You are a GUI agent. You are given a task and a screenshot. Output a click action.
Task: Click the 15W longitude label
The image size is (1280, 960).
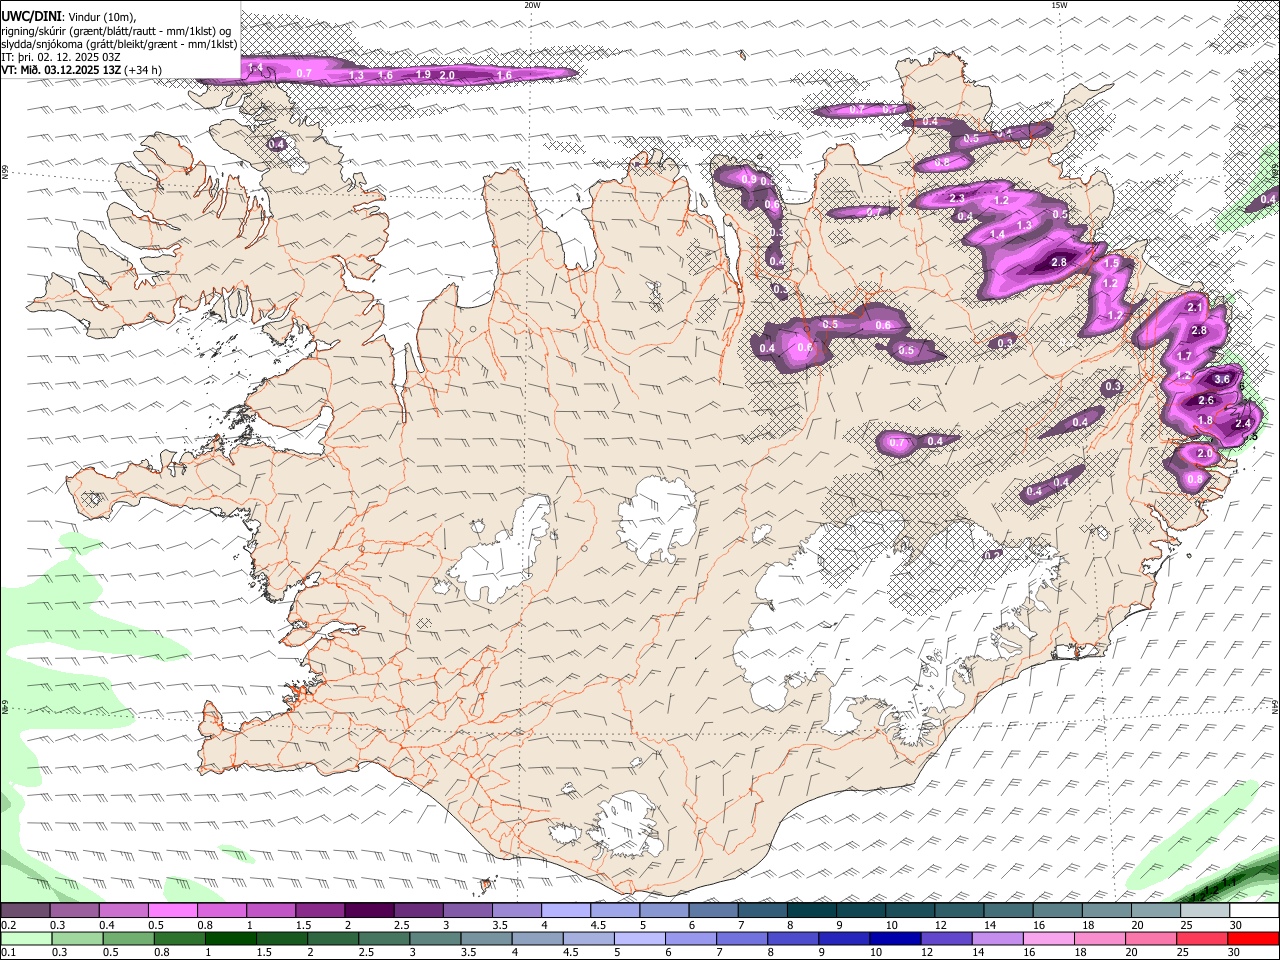pyautogui.click(x=1059, y=5)
